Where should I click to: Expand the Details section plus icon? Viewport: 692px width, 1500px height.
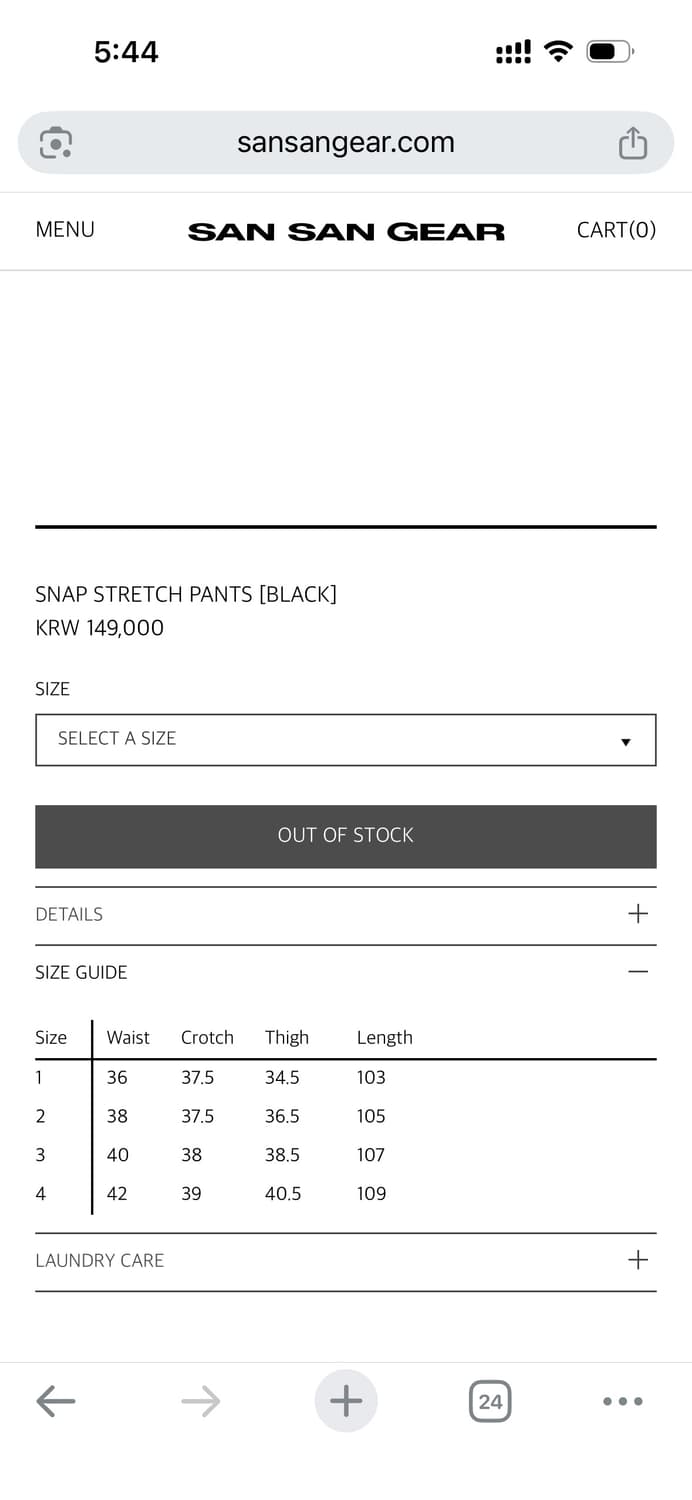click(x=638, y=914)
